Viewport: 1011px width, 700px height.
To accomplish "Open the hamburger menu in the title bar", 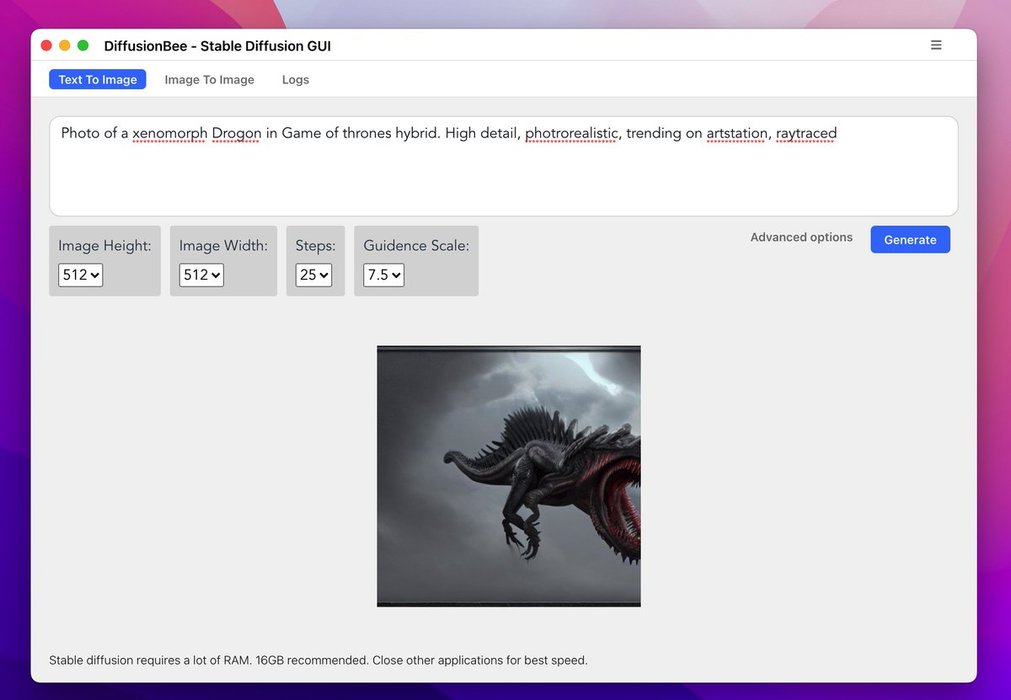I will (x=936, y=44).
